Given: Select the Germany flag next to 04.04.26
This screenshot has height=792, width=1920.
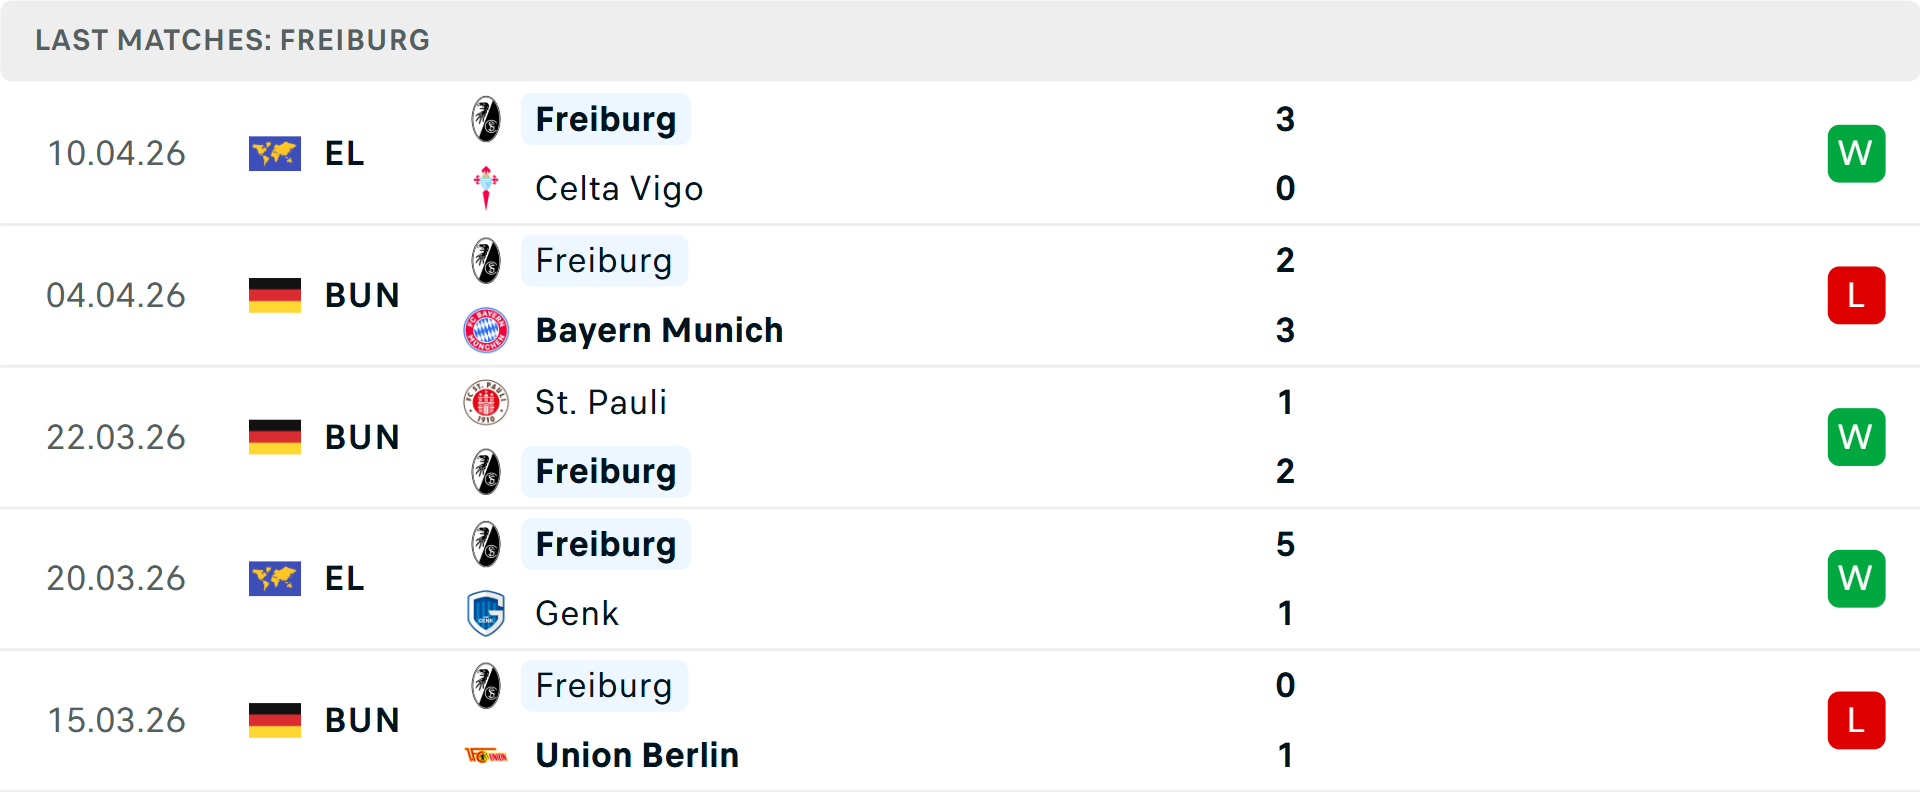Looking at the screenshot, I should [x=275, y=295].
